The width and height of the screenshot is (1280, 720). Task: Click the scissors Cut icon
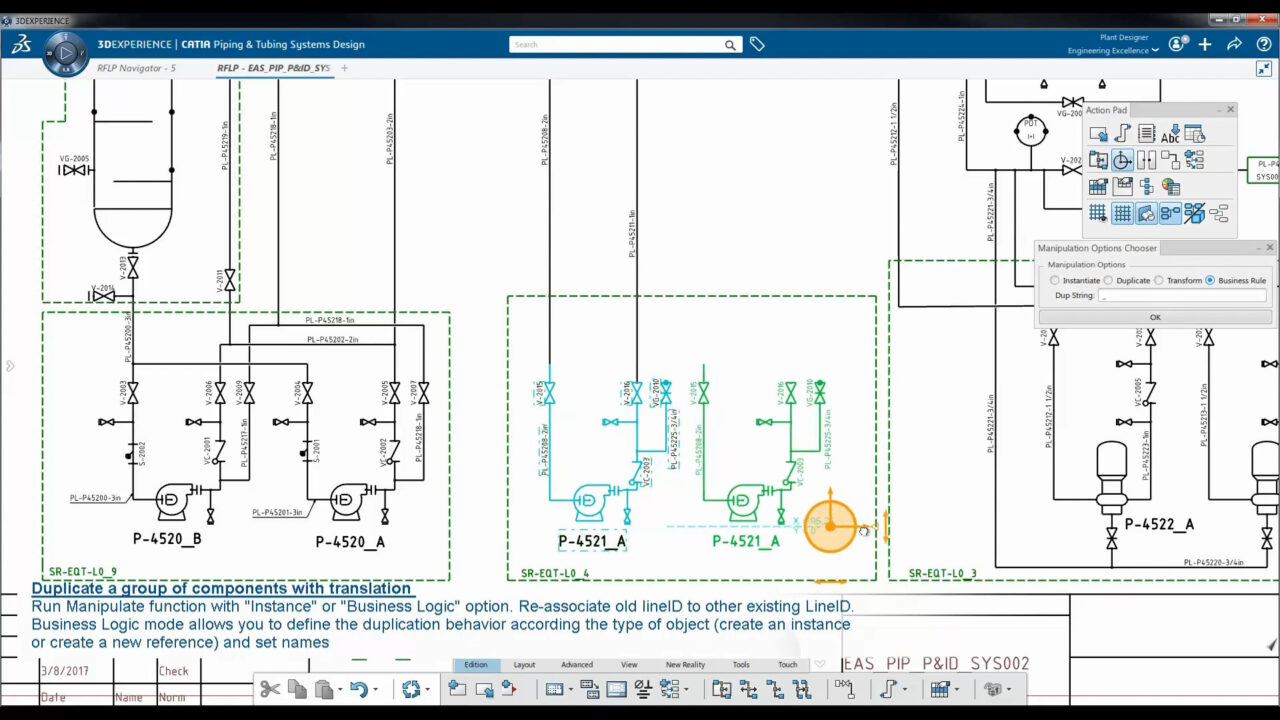coord(270,689)
